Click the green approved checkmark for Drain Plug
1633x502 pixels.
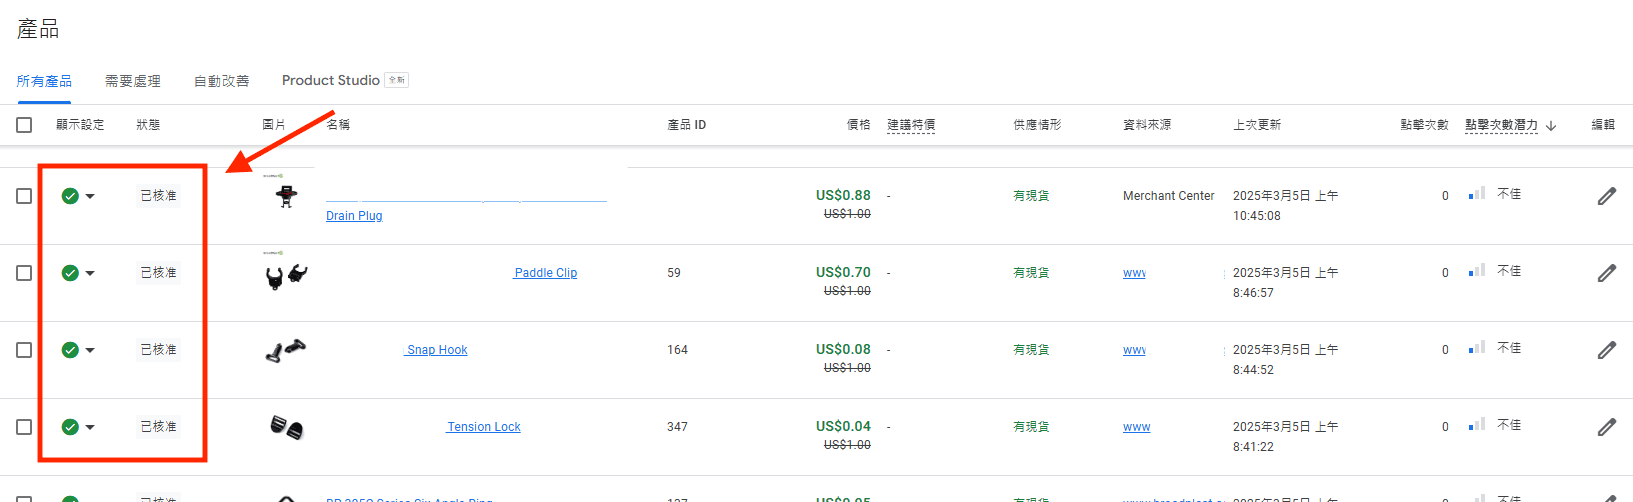click(70, 196)
